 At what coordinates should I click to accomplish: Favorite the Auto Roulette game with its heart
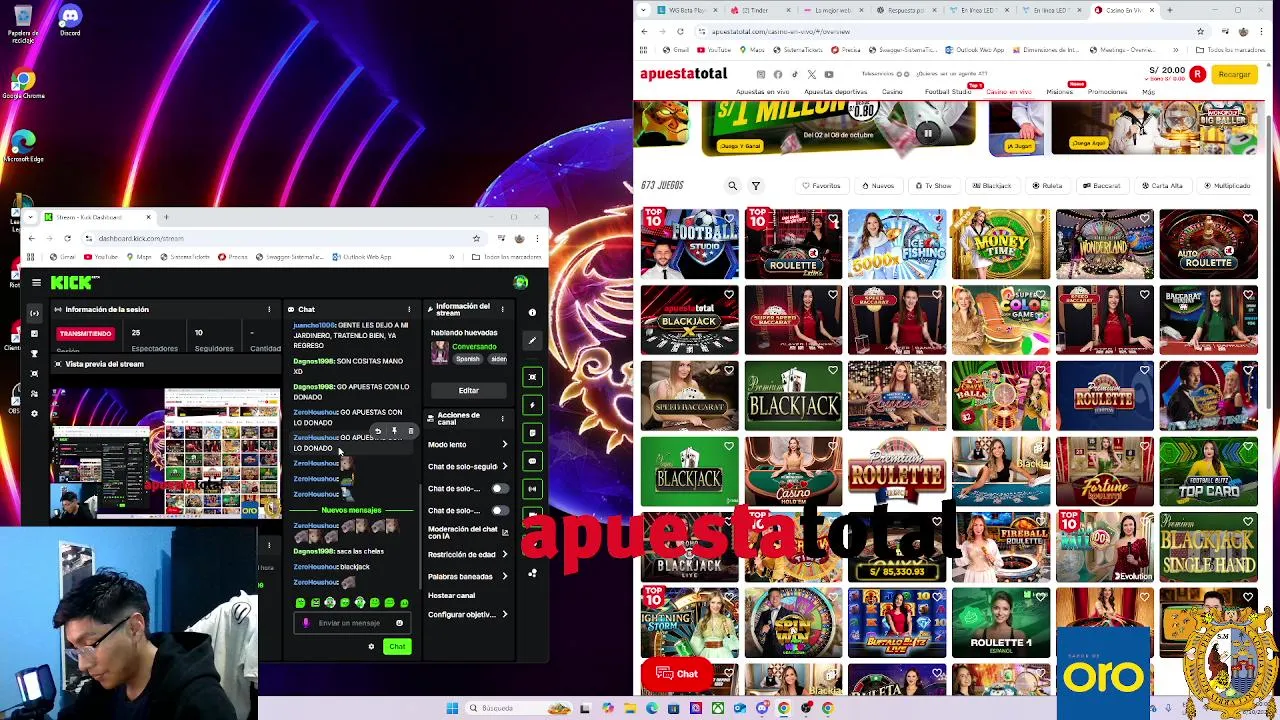(x=1249, y=218)
